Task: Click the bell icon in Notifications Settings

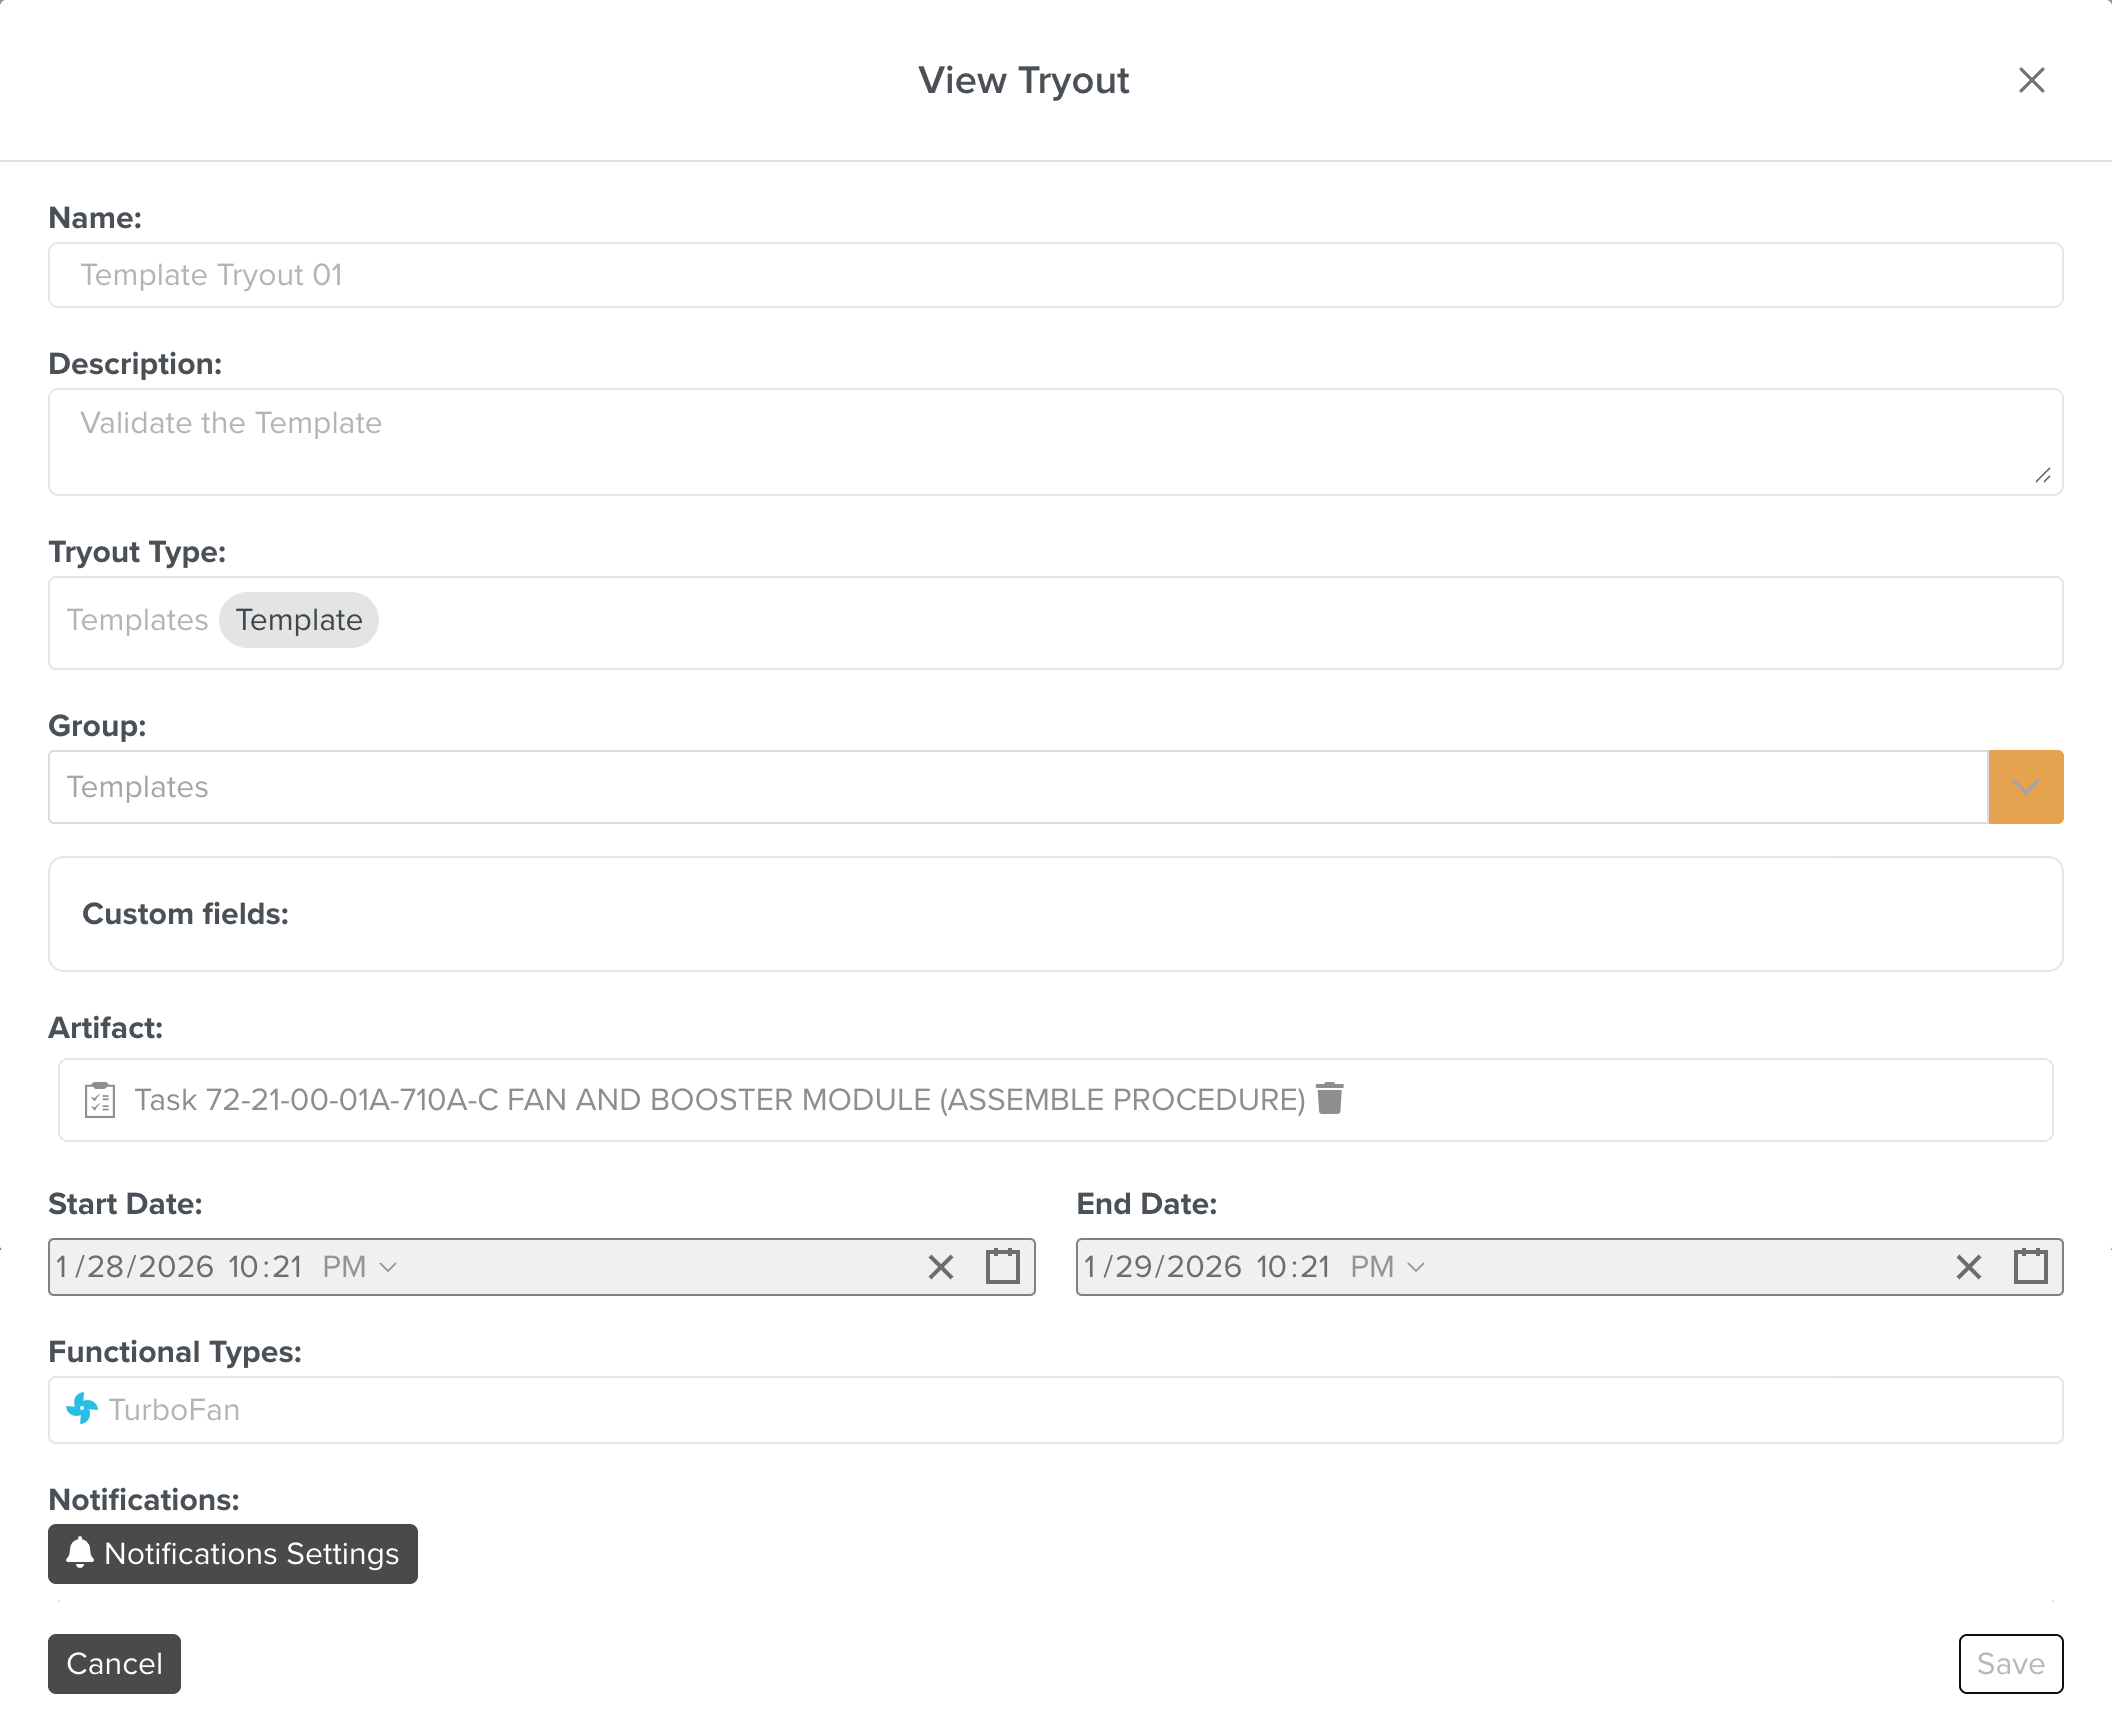Action: point(80,1552)
